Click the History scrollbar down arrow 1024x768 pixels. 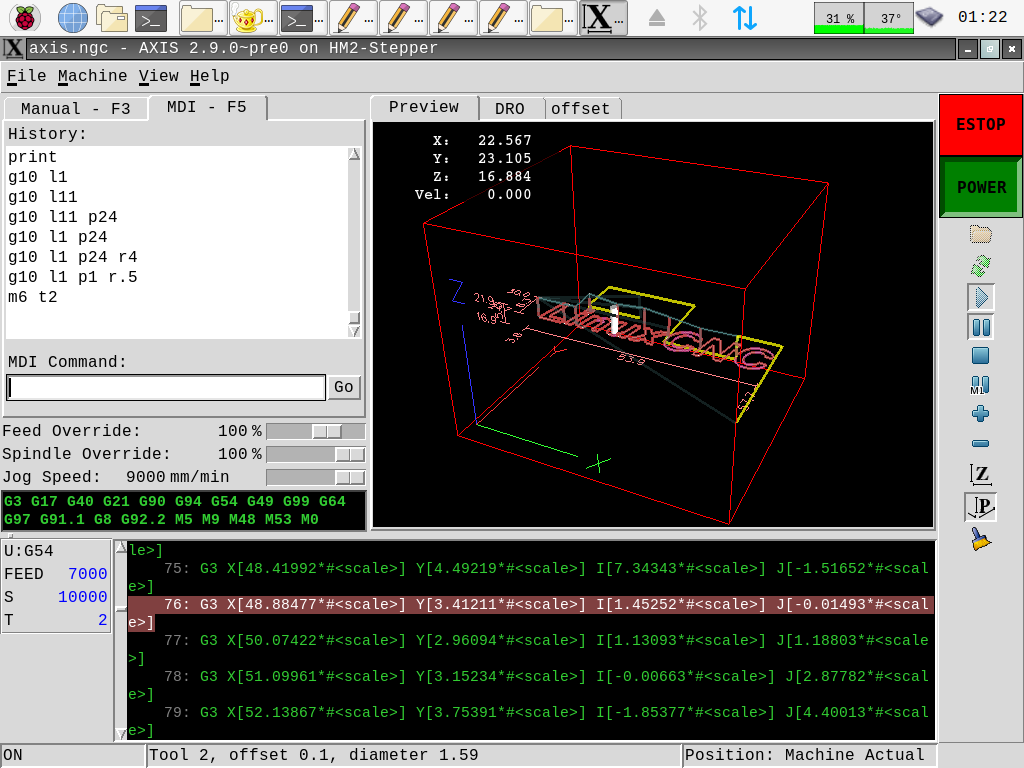point(354,331)
